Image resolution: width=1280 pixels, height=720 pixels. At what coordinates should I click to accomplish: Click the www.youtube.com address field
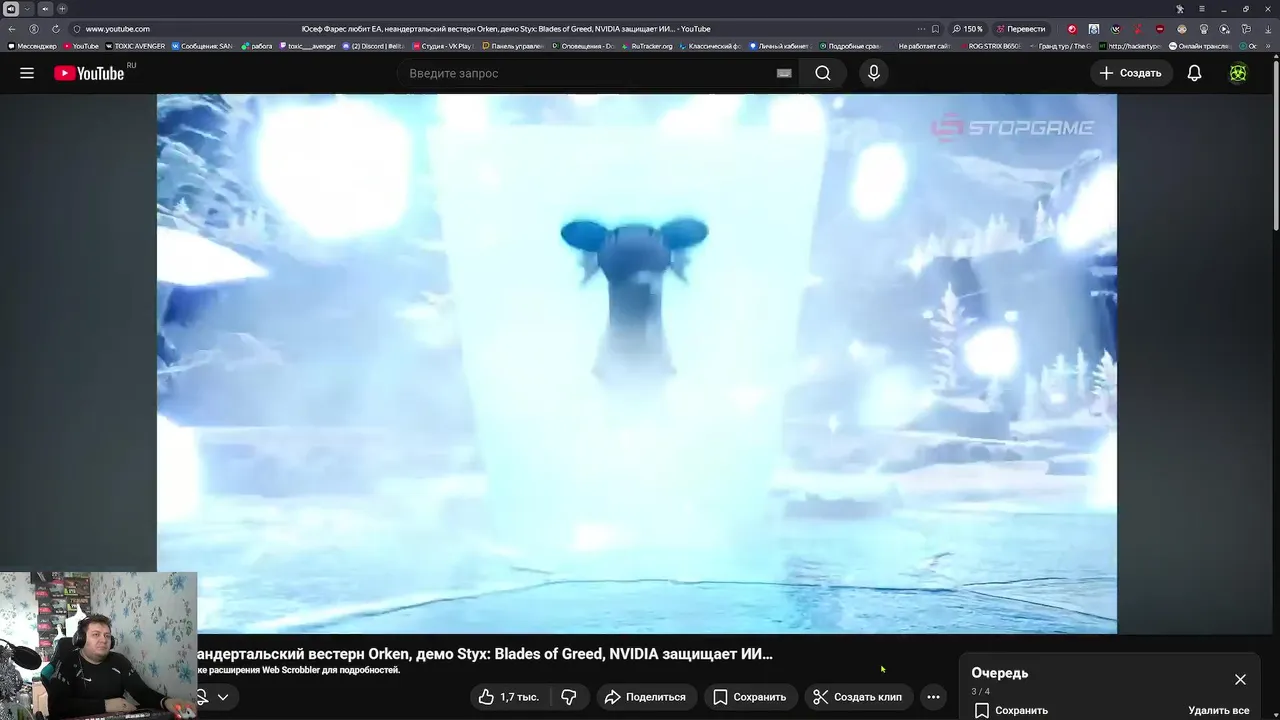pos(118,29)
